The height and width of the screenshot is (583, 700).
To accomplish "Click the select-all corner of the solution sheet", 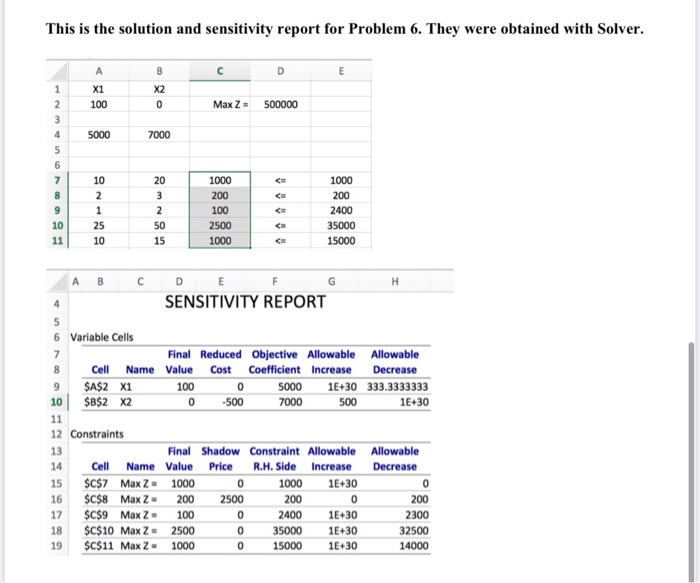I will (x=57, y=71).
